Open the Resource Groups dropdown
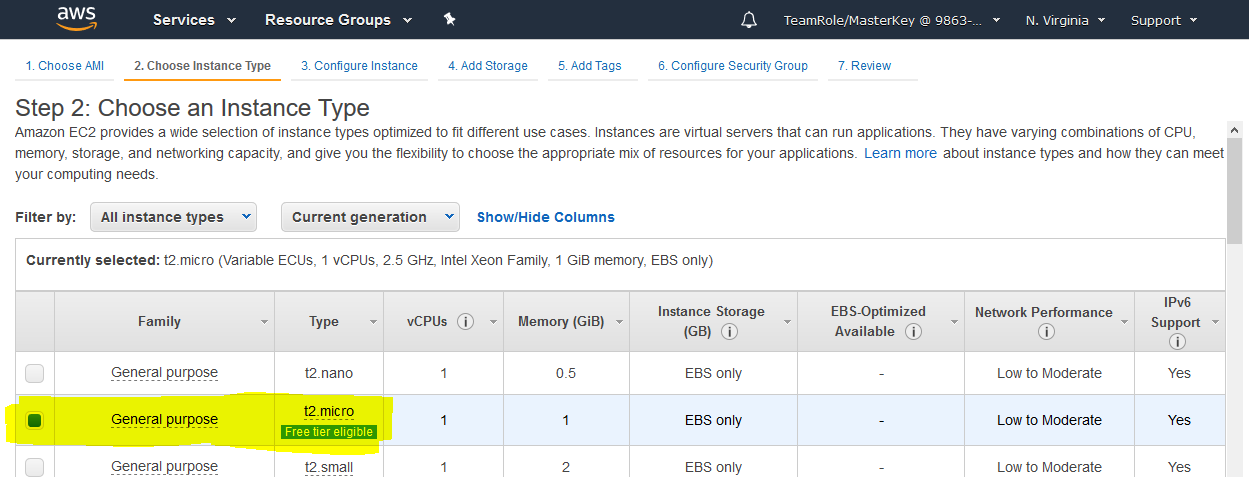Screen dimensions: 1249x477 pyautogui.click(x=338, y=20)
